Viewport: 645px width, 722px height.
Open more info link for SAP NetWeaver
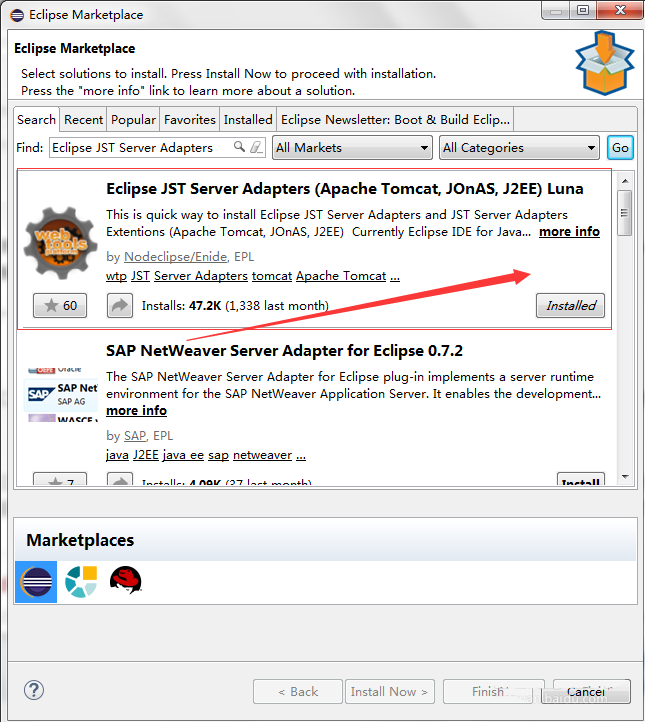137,410
